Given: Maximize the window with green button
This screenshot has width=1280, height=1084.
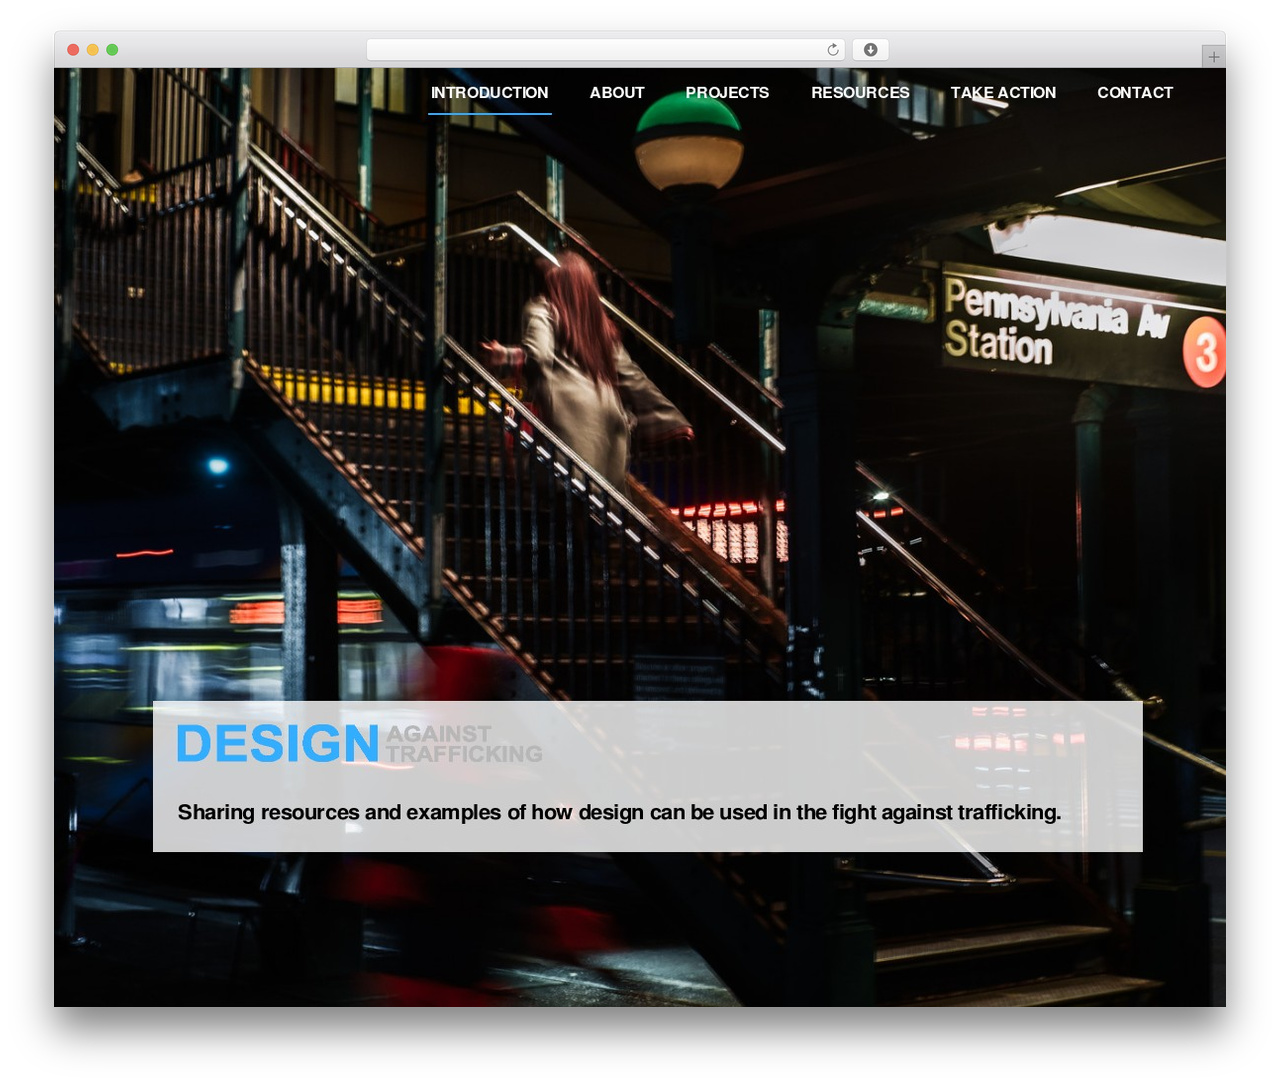Looking at the screenshot, I should (112, 50).
